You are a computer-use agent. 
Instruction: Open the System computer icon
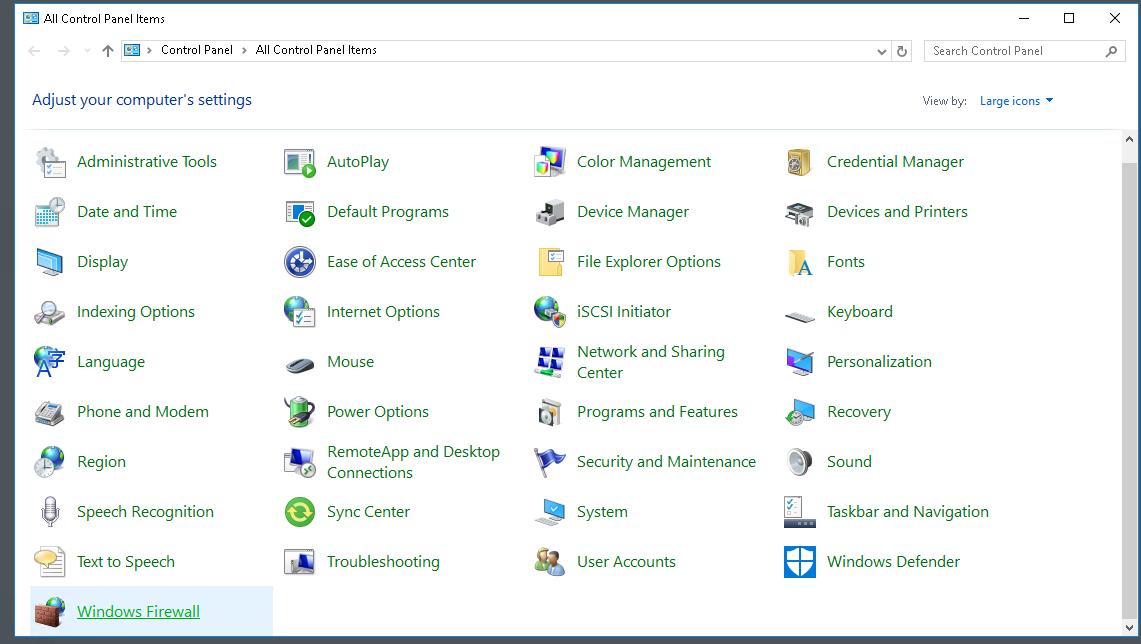pyautogui.click(x=549, y=512)
